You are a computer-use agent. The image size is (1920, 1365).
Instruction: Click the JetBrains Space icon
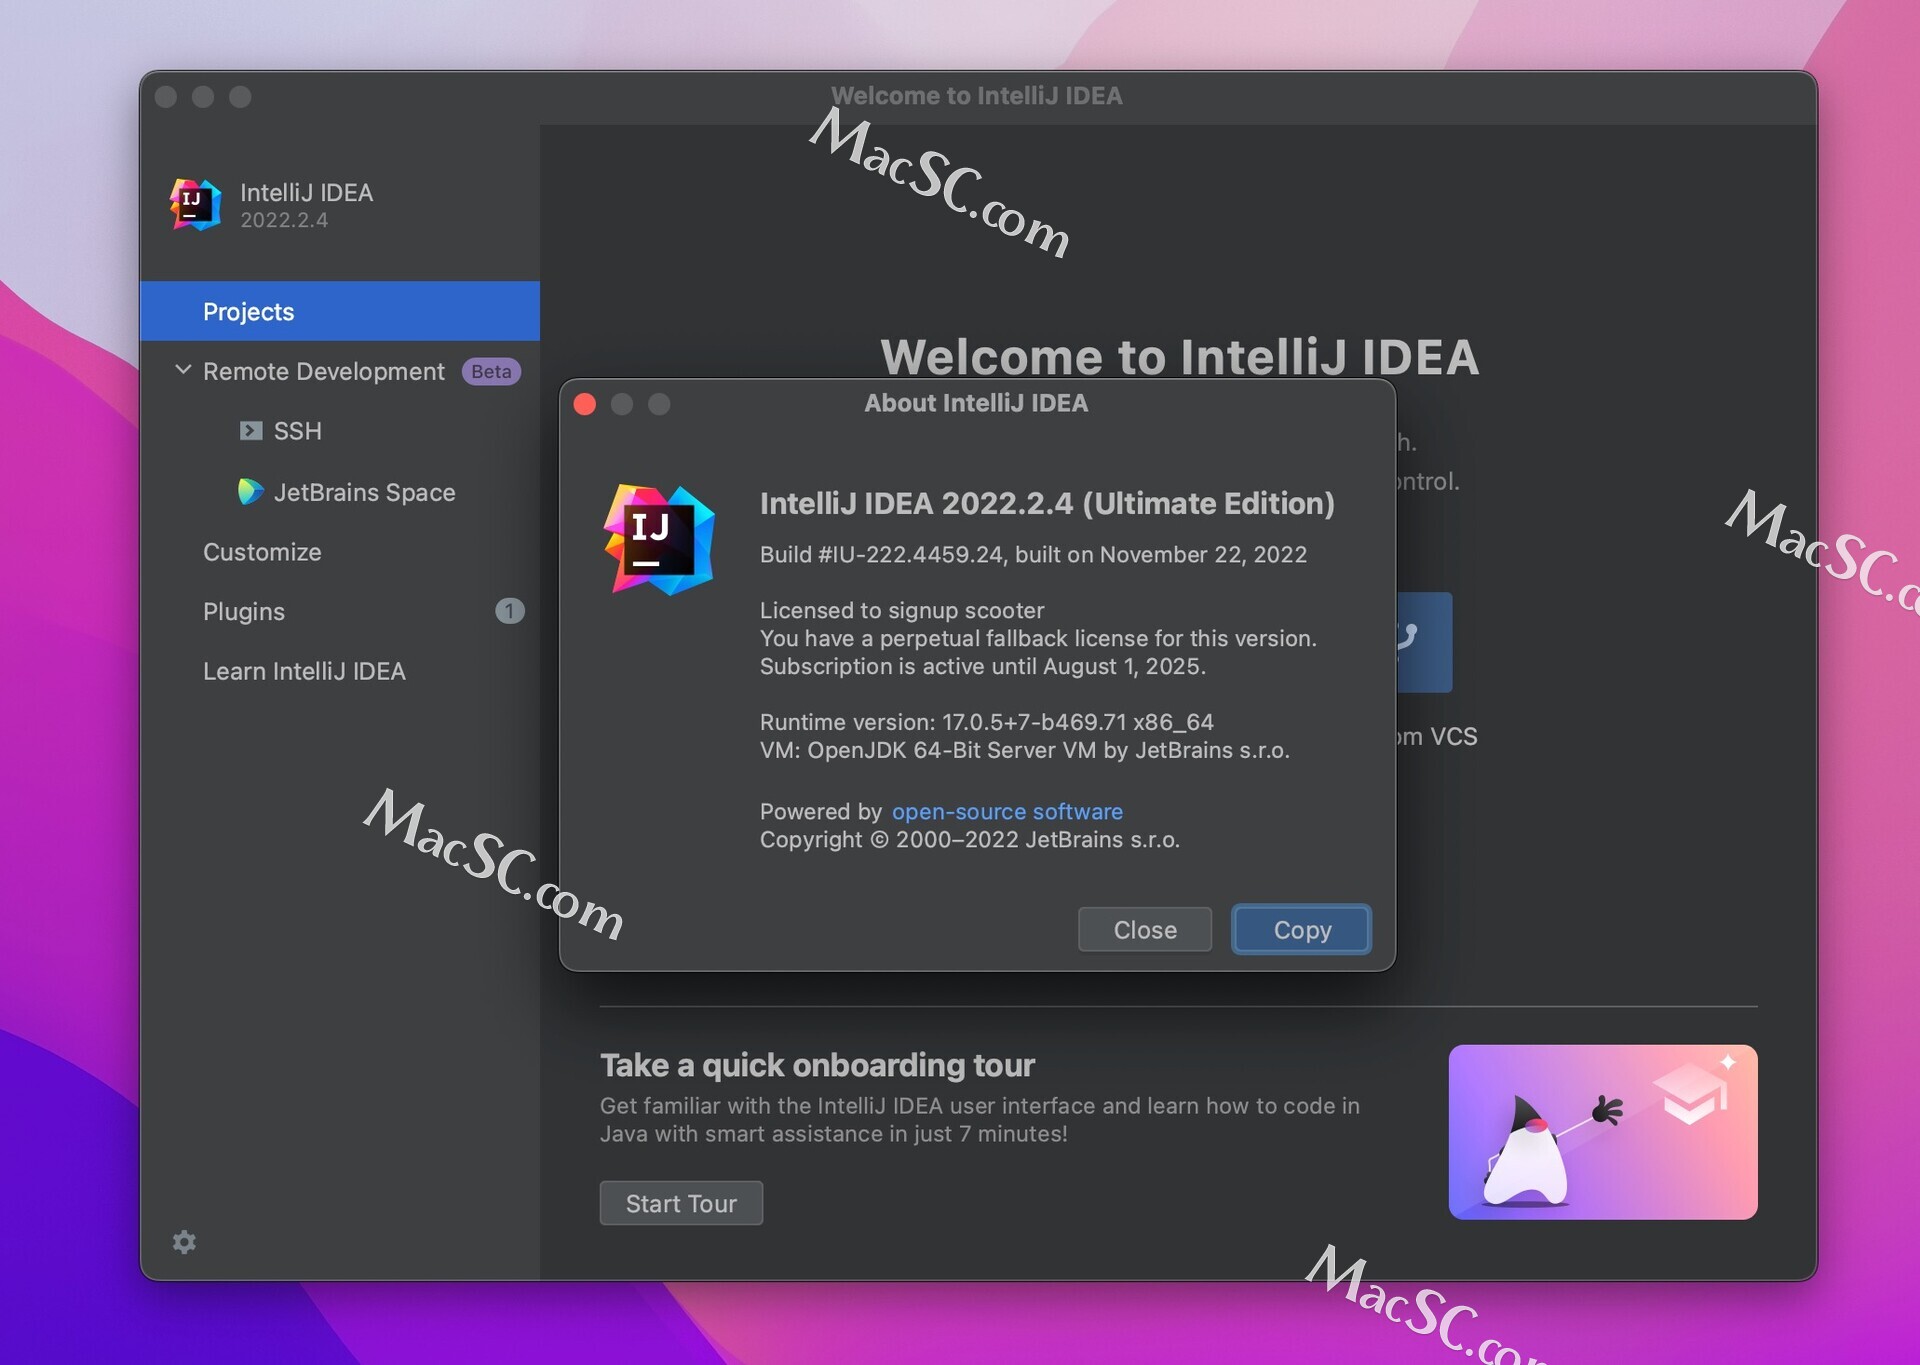tap(250, 492)
